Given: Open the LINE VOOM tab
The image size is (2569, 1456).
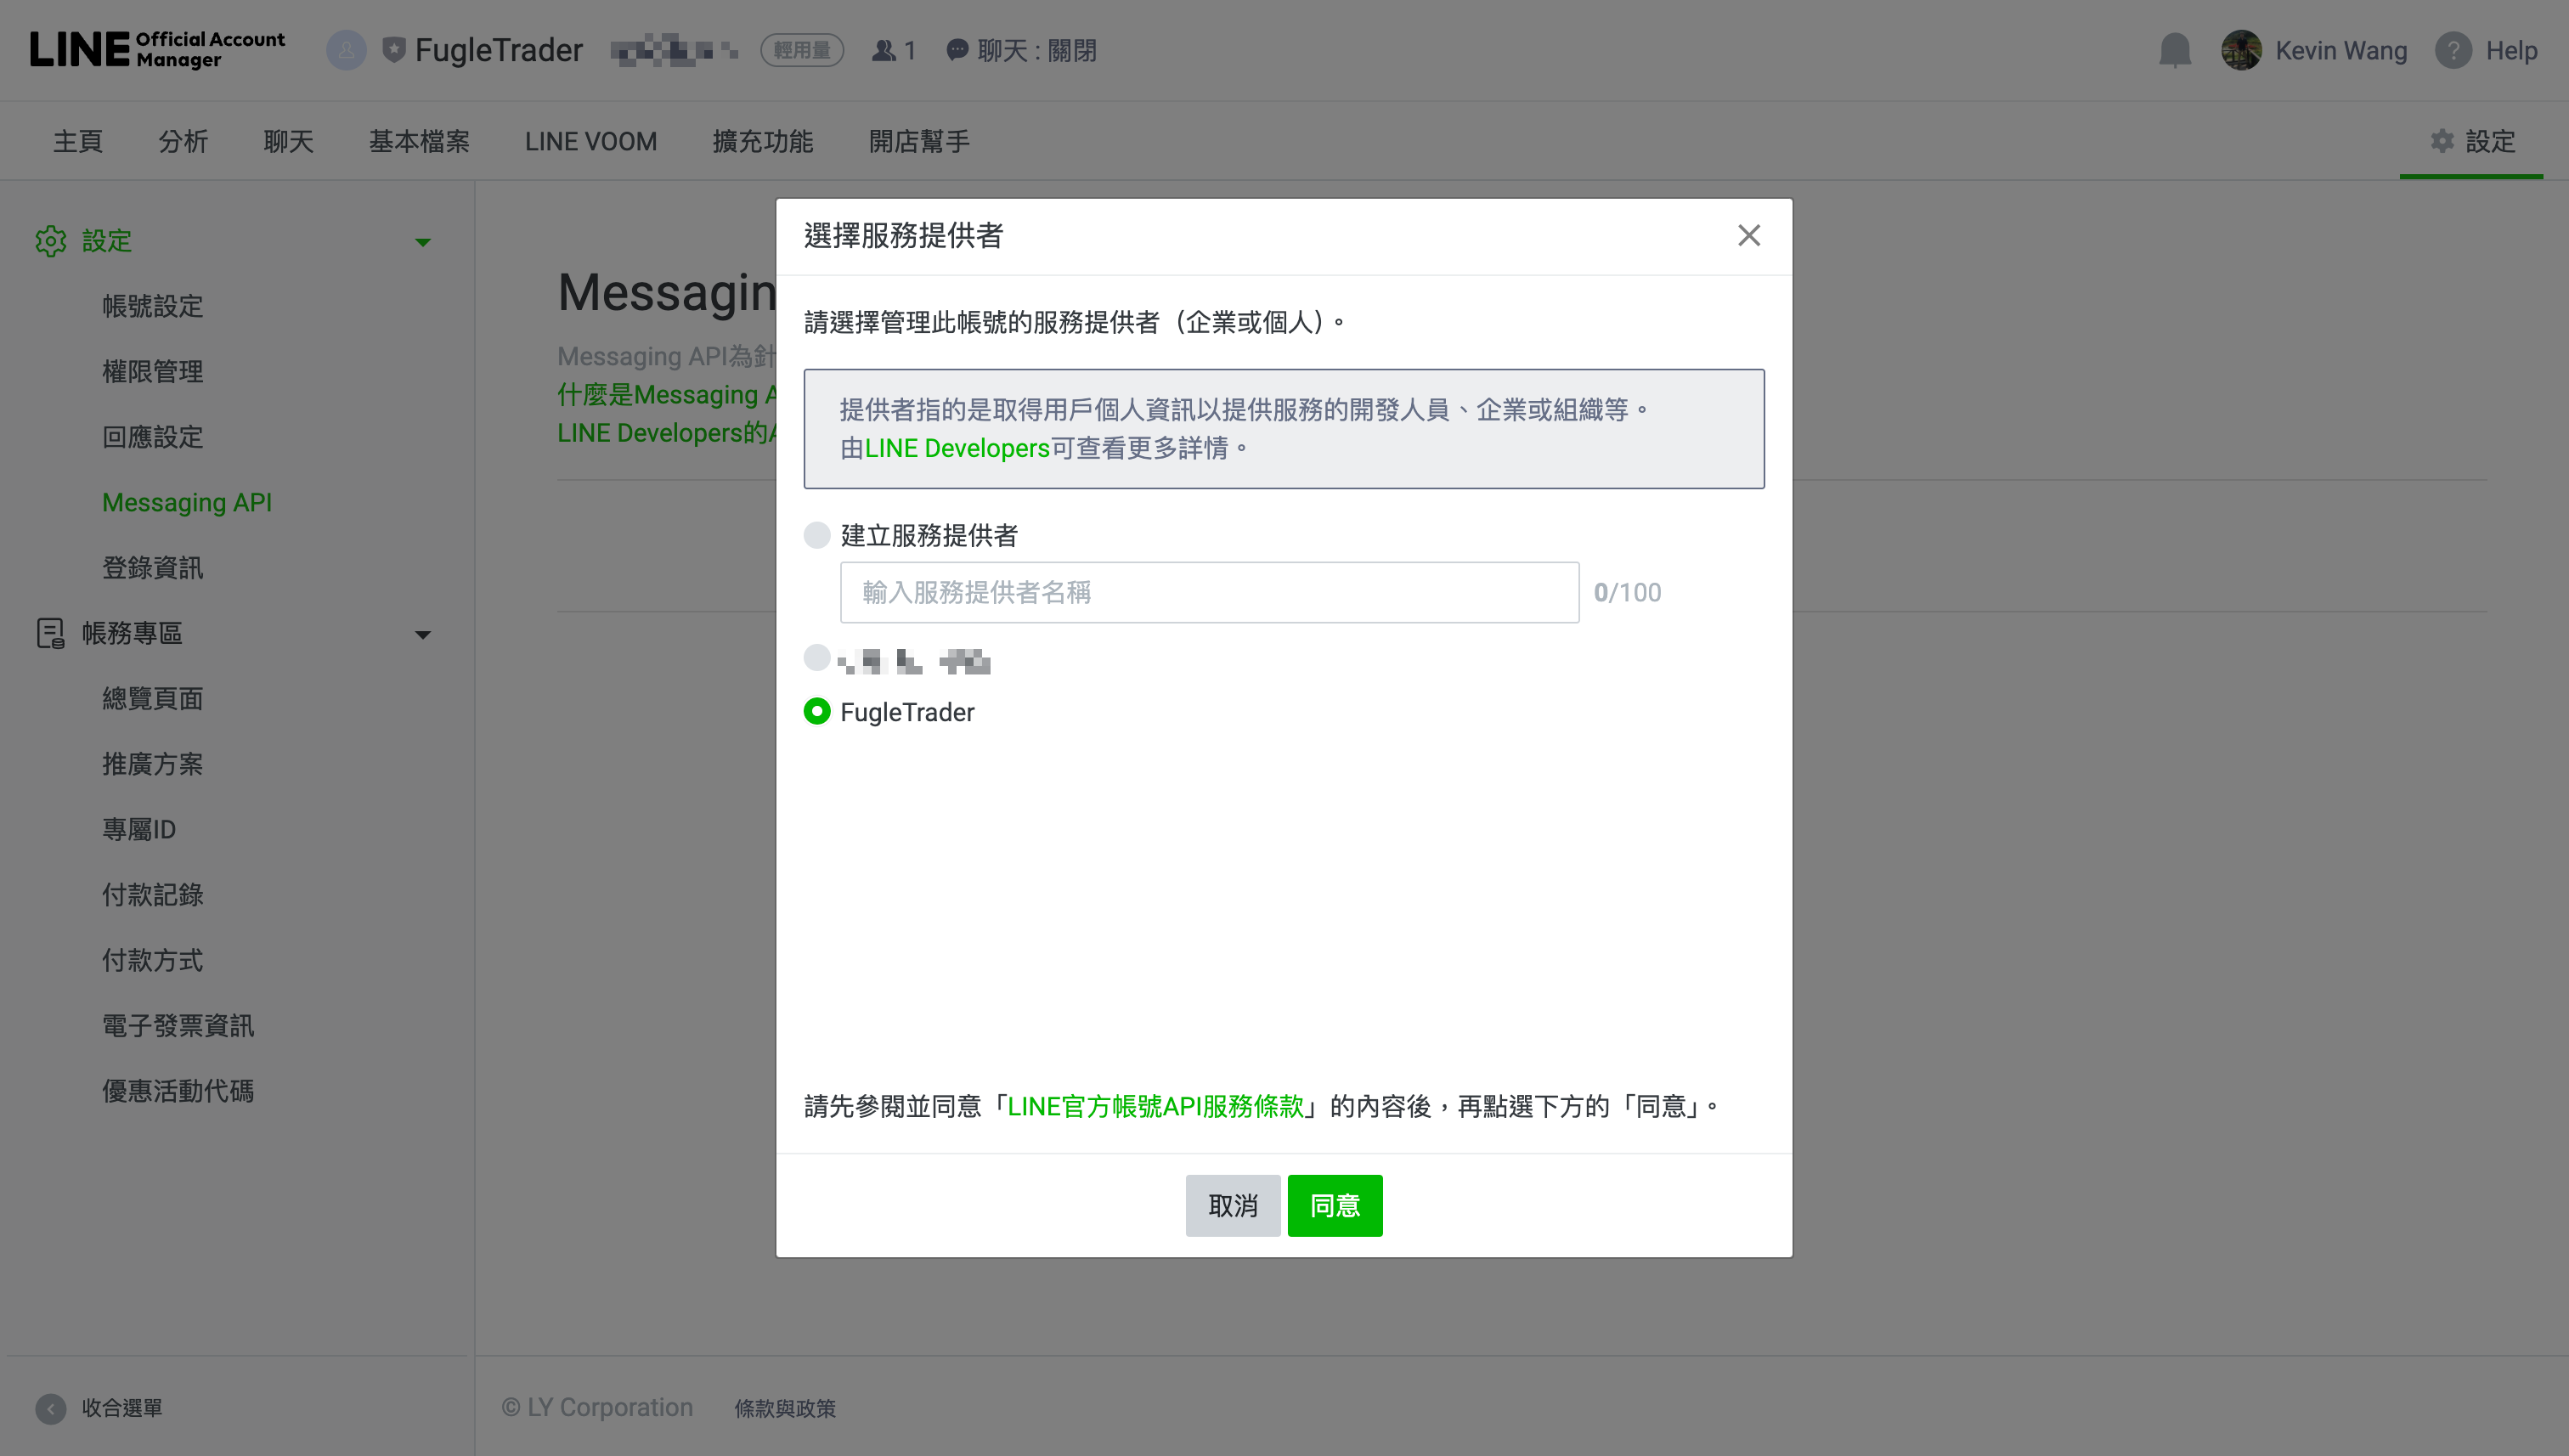Looking at the screenshot, I should pos(591,141).
